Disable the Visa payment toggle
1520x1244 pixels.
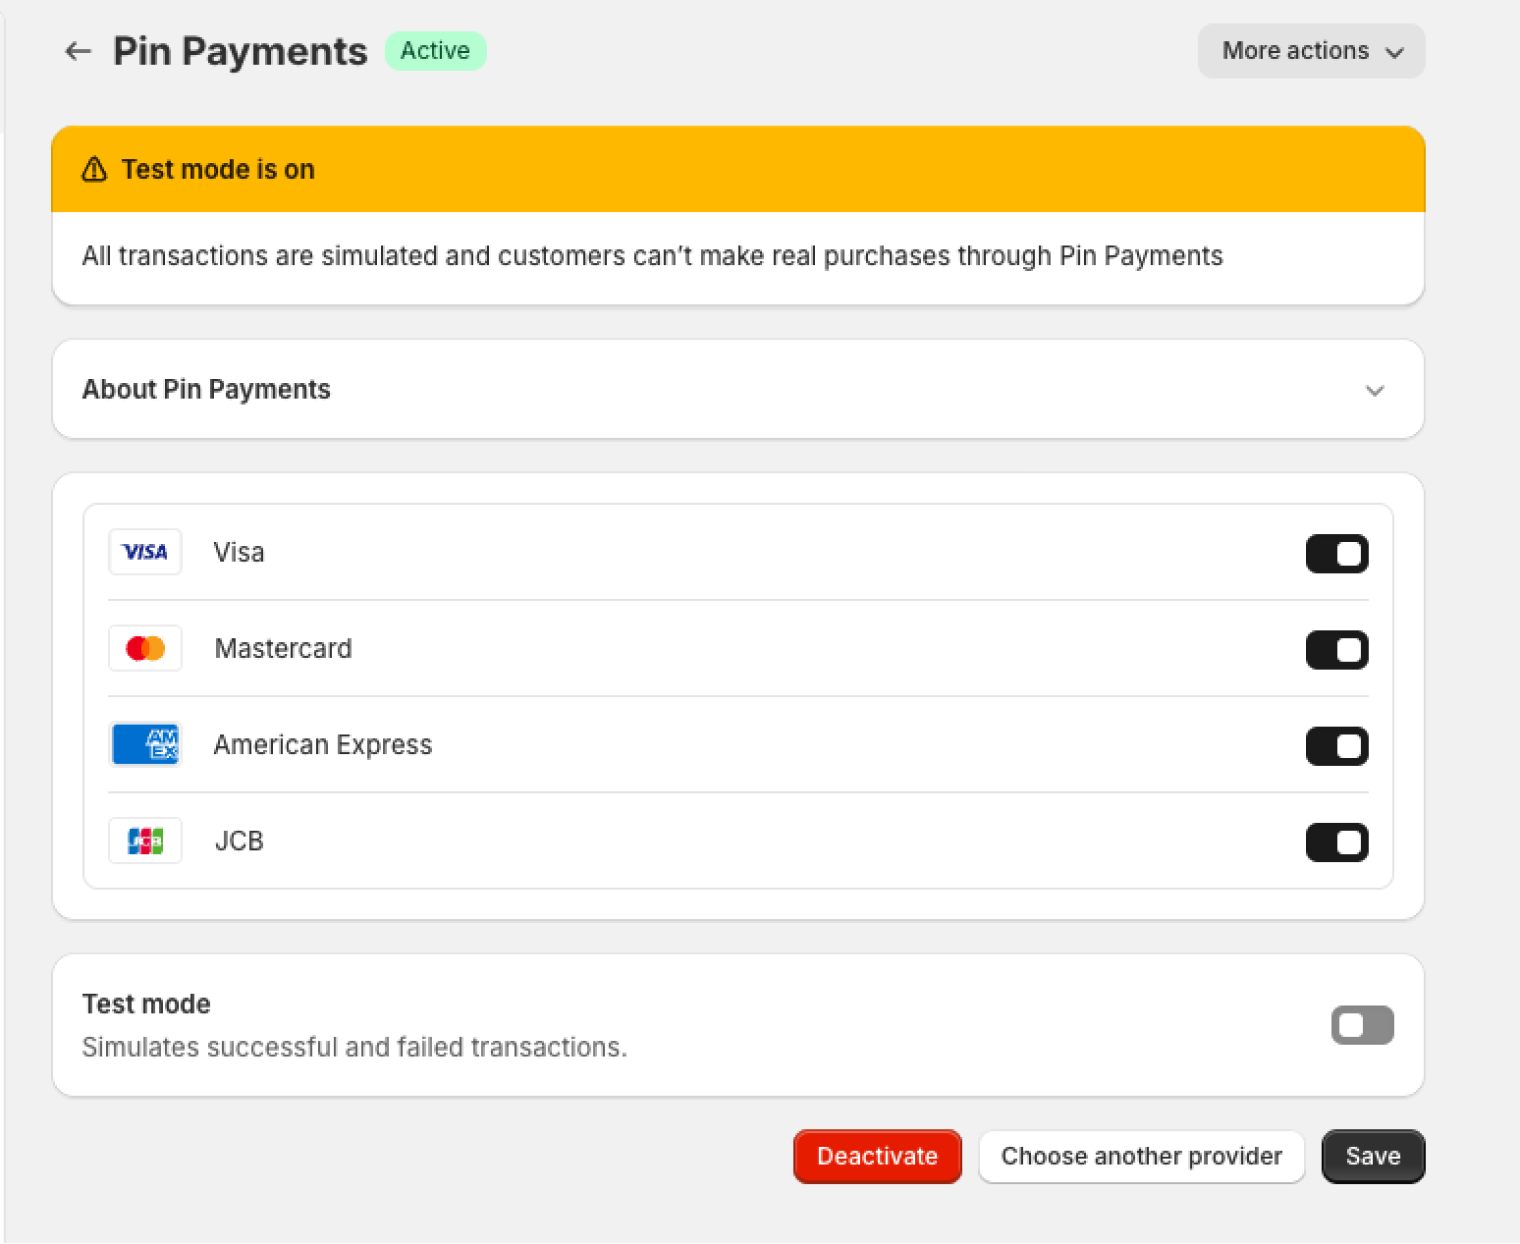coord(1337,553)
